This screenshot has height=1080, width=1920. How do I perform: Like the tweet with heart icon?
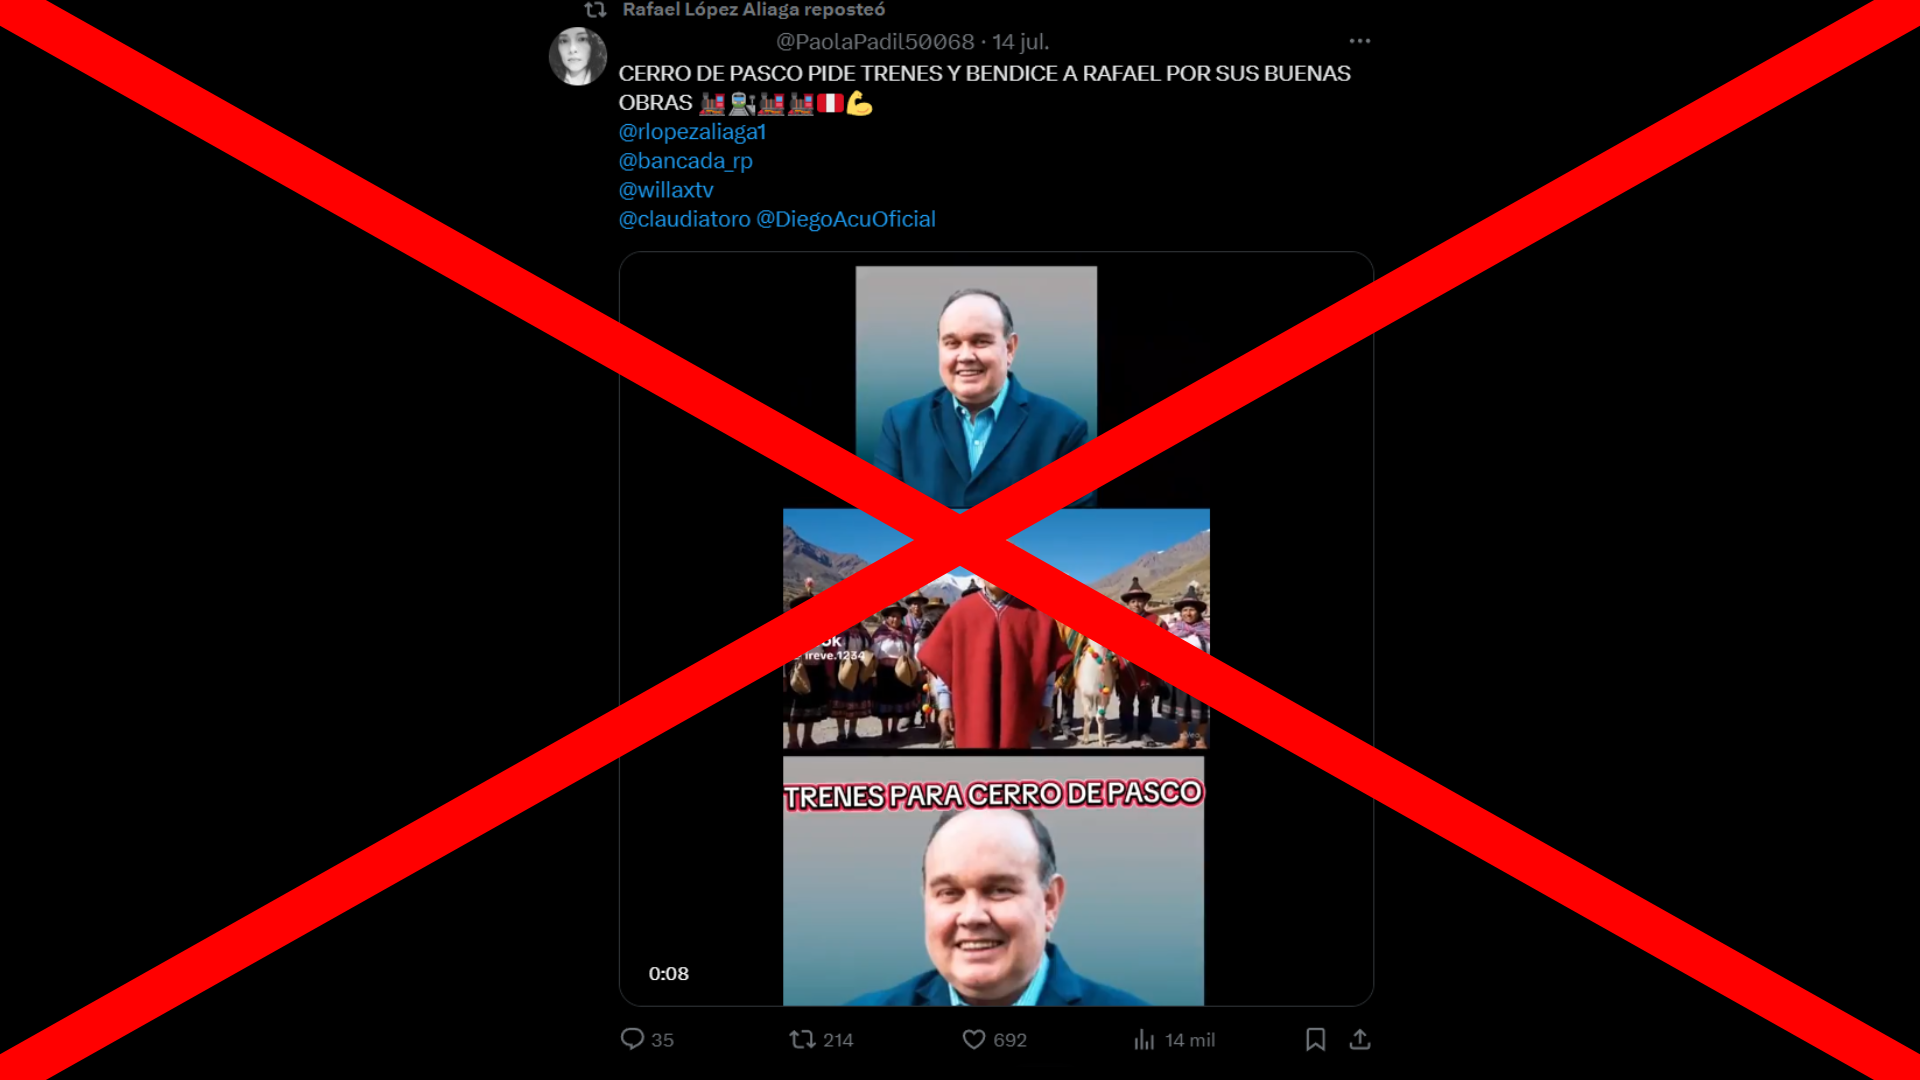(x=974, y=1039)
